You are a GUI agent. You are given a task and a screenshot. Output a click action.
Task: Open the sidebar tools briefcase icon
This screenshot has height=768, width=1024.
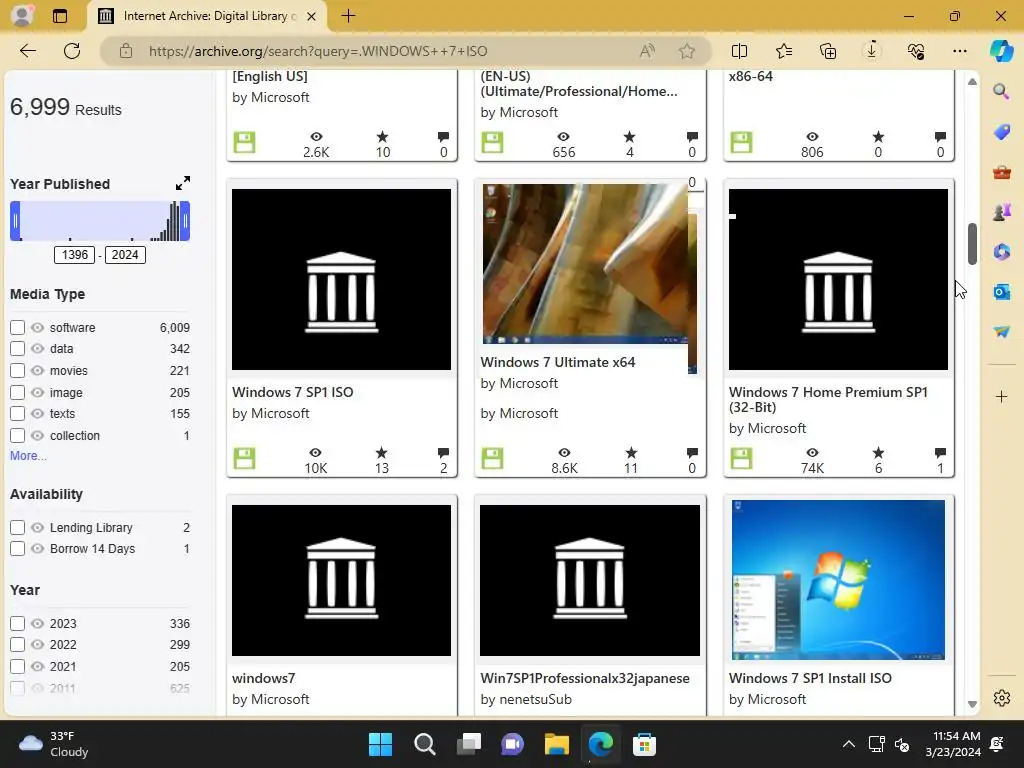(x=1001, y=172)
